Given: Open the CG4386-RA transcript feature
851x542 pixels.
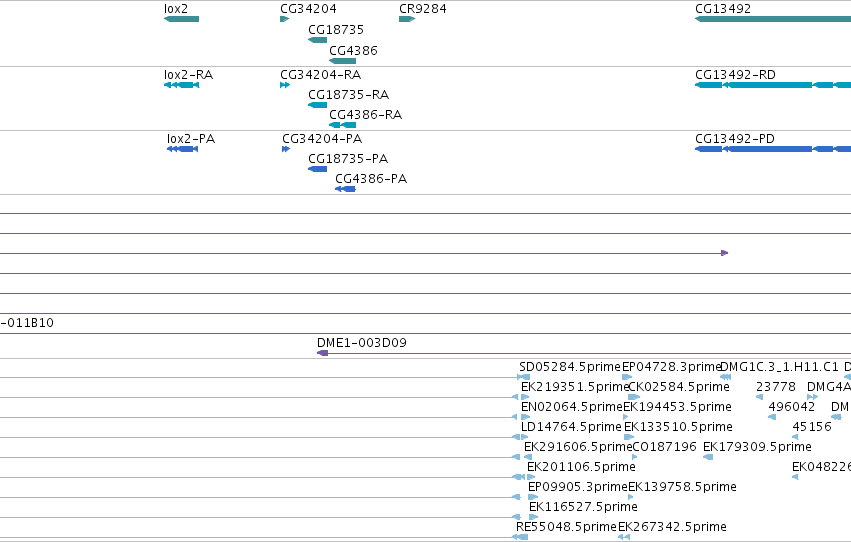Looking at the screenshot, I should pos(342,125).
